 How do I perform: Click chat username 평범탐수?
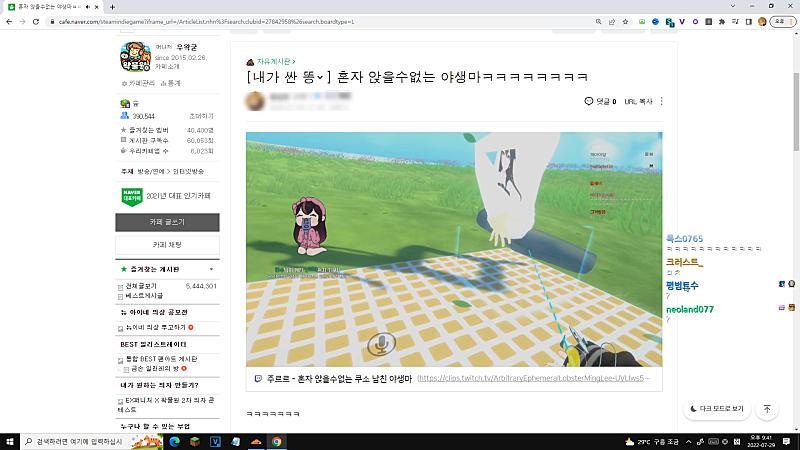coord(682,286)
